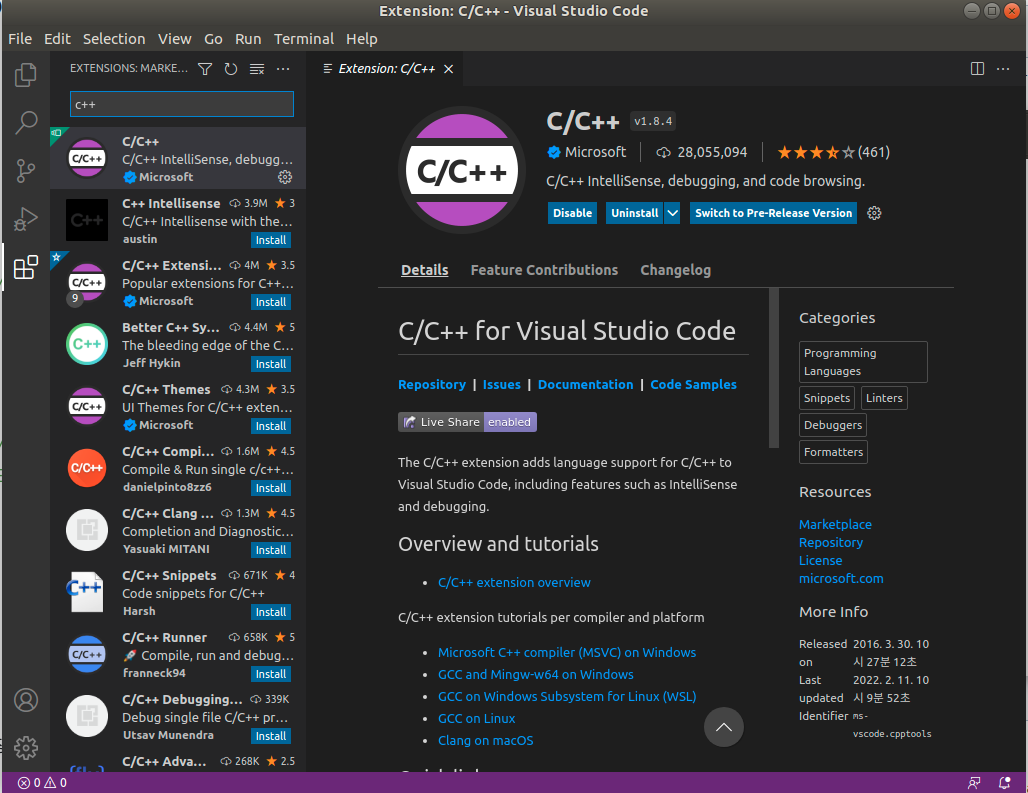Open the Repository link under title
Image resolution: width=1028 pixels, height=793 pixels.
(x=432, y=385)
